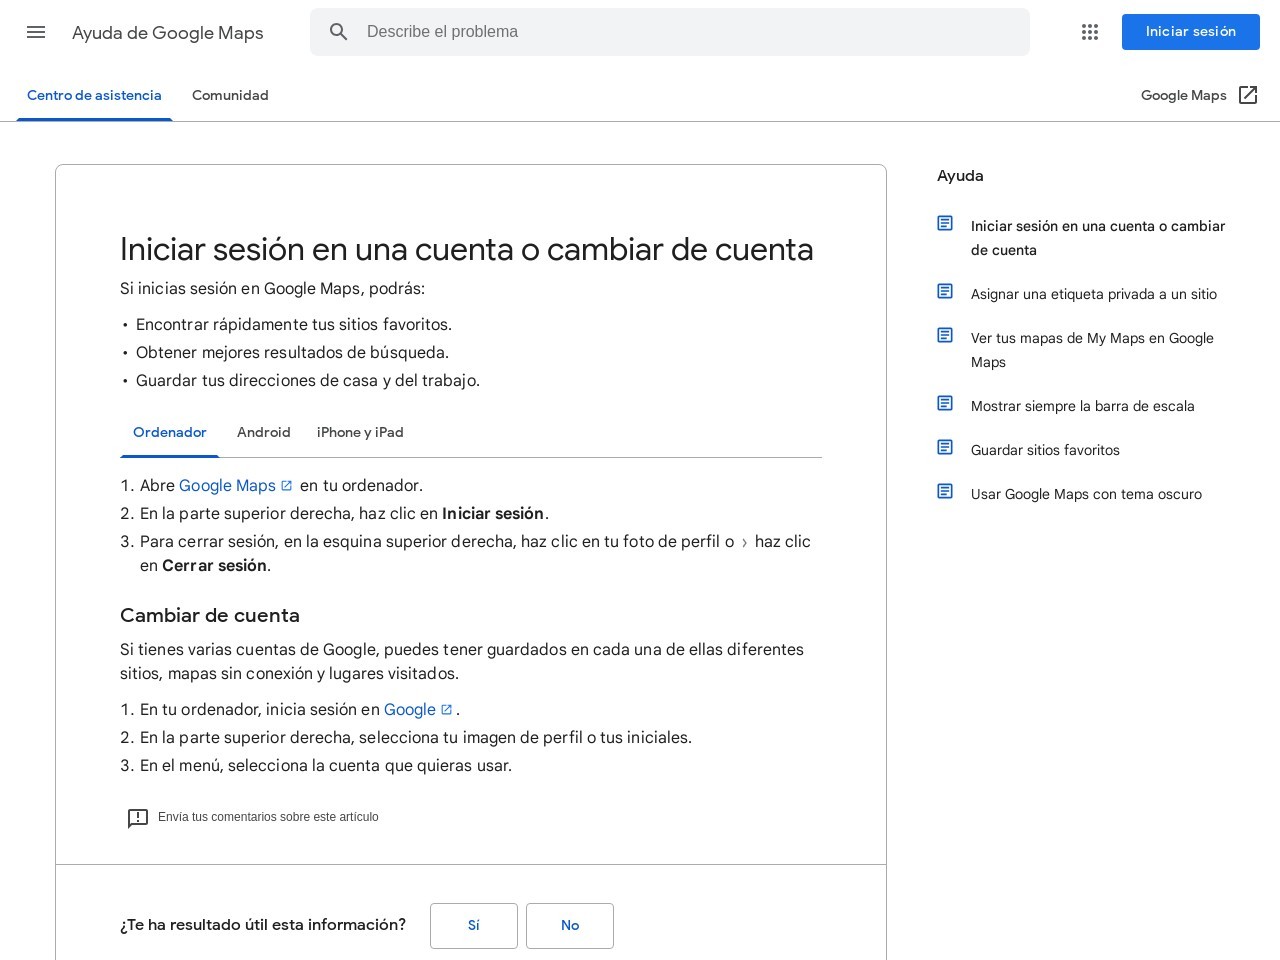
Task: Open the Google apps grid
Action: 1090,32
